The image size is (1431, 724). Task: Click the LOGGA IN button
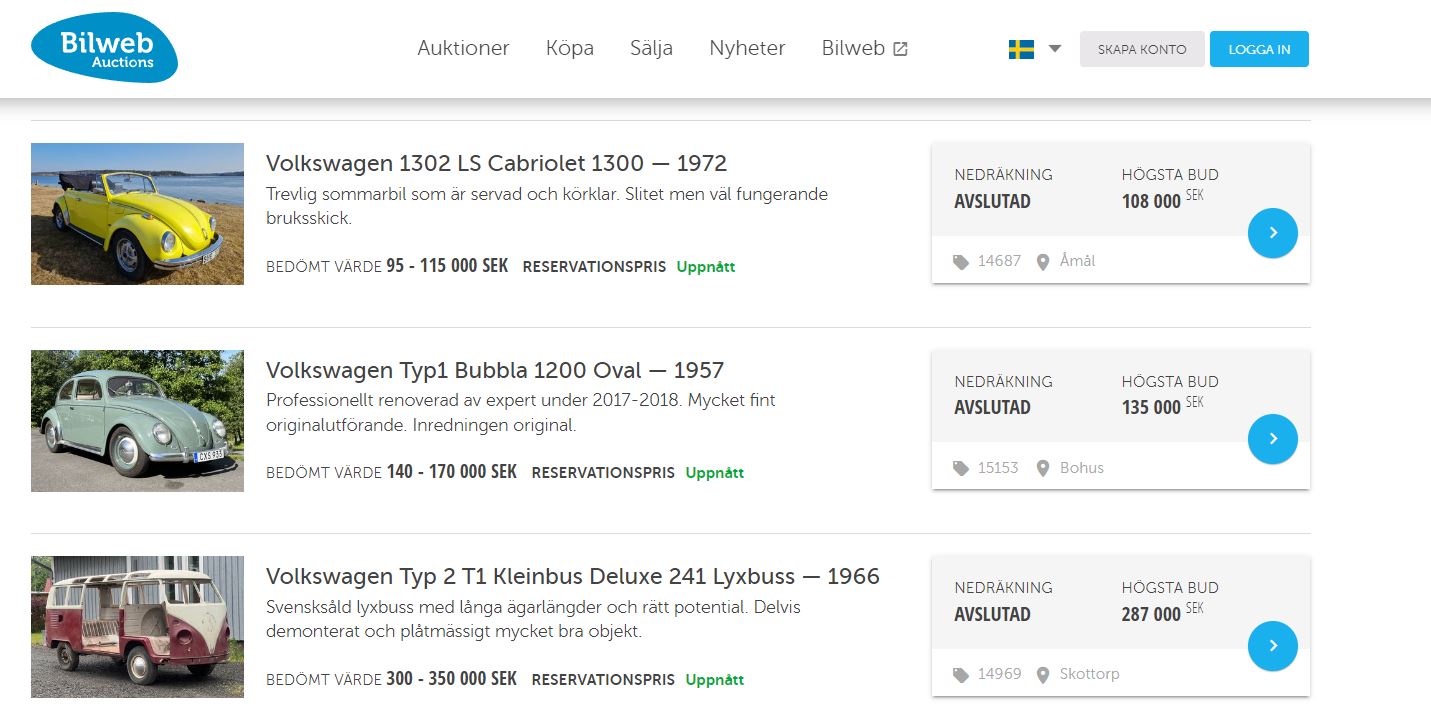[1259, 49]
